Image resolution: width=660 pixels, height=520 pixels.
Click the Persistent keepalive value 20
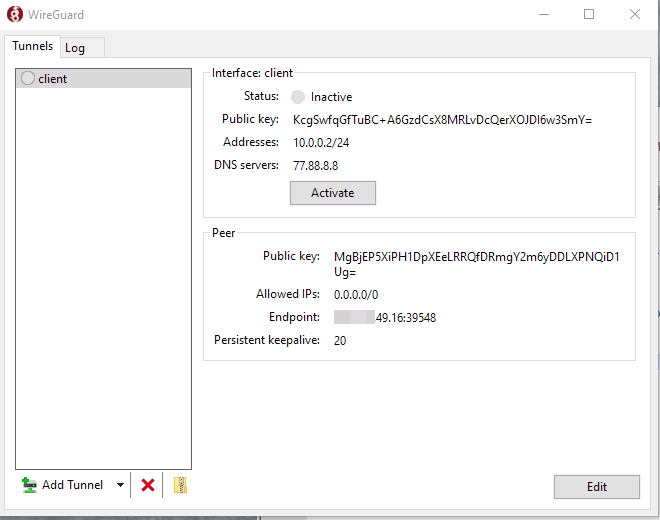tap(340, 341)
